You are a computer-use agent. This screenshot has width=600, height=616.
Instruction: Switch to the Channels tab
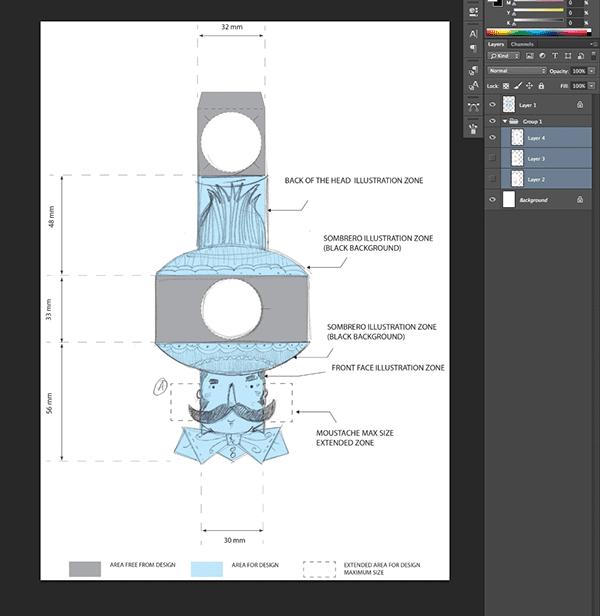point(522,44)
